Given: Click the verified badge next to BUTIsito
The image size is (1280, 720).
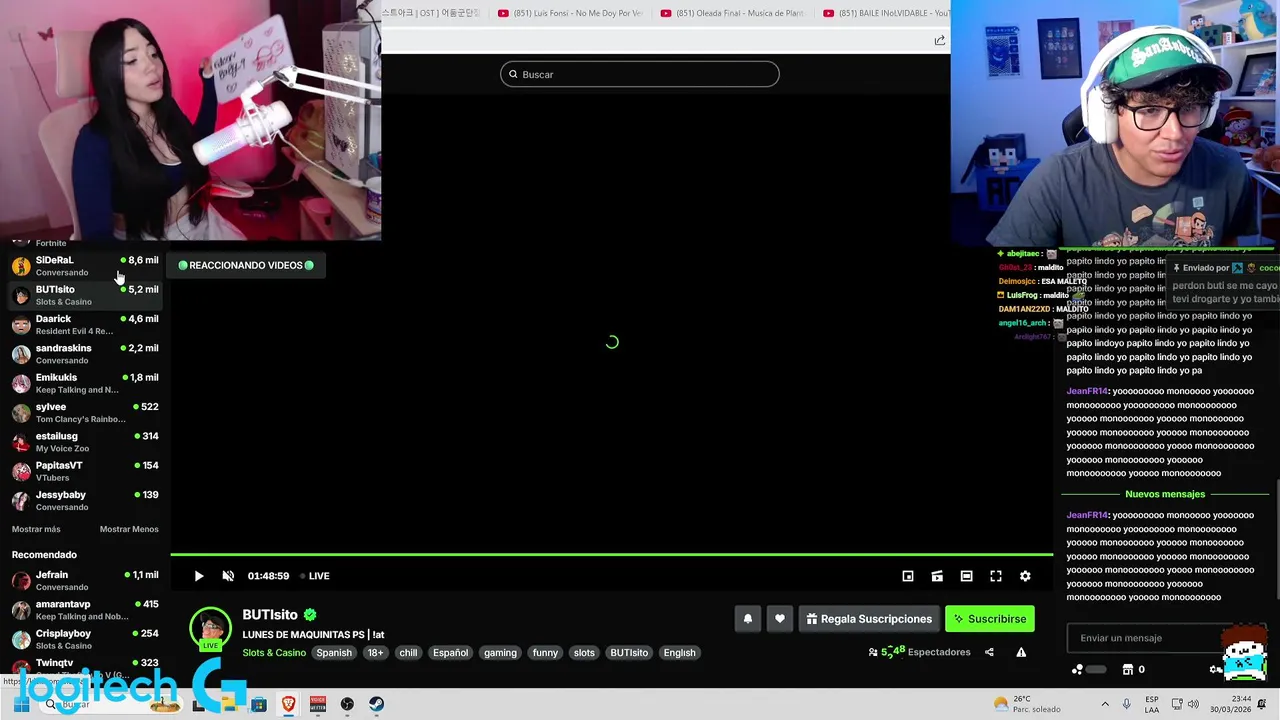Looking at the screenshot, I should click(x=310, y=615).
